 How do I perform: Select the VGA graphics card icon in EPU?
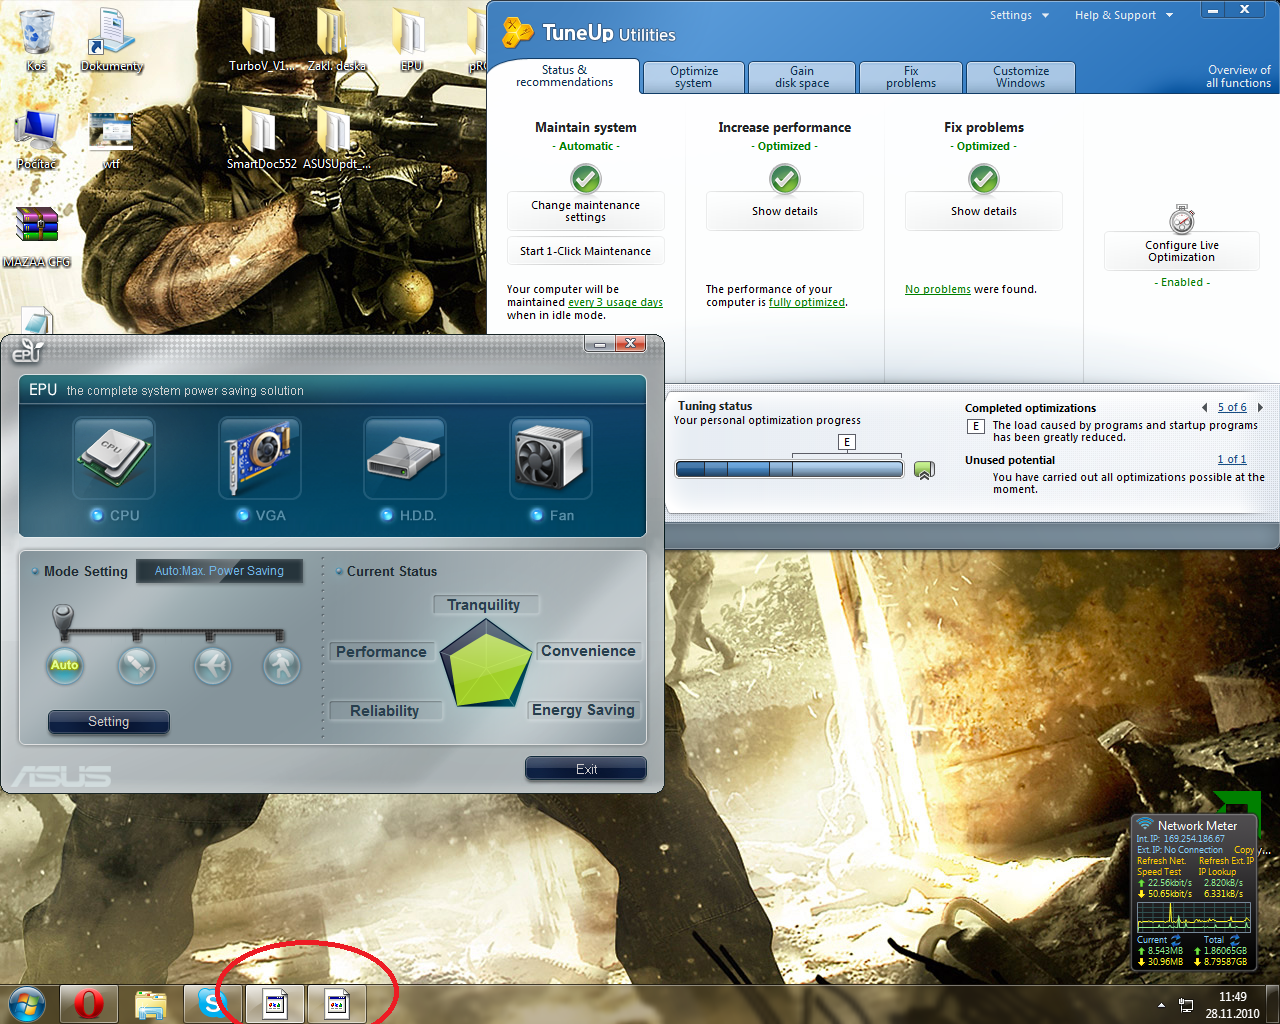click(260, 458)
